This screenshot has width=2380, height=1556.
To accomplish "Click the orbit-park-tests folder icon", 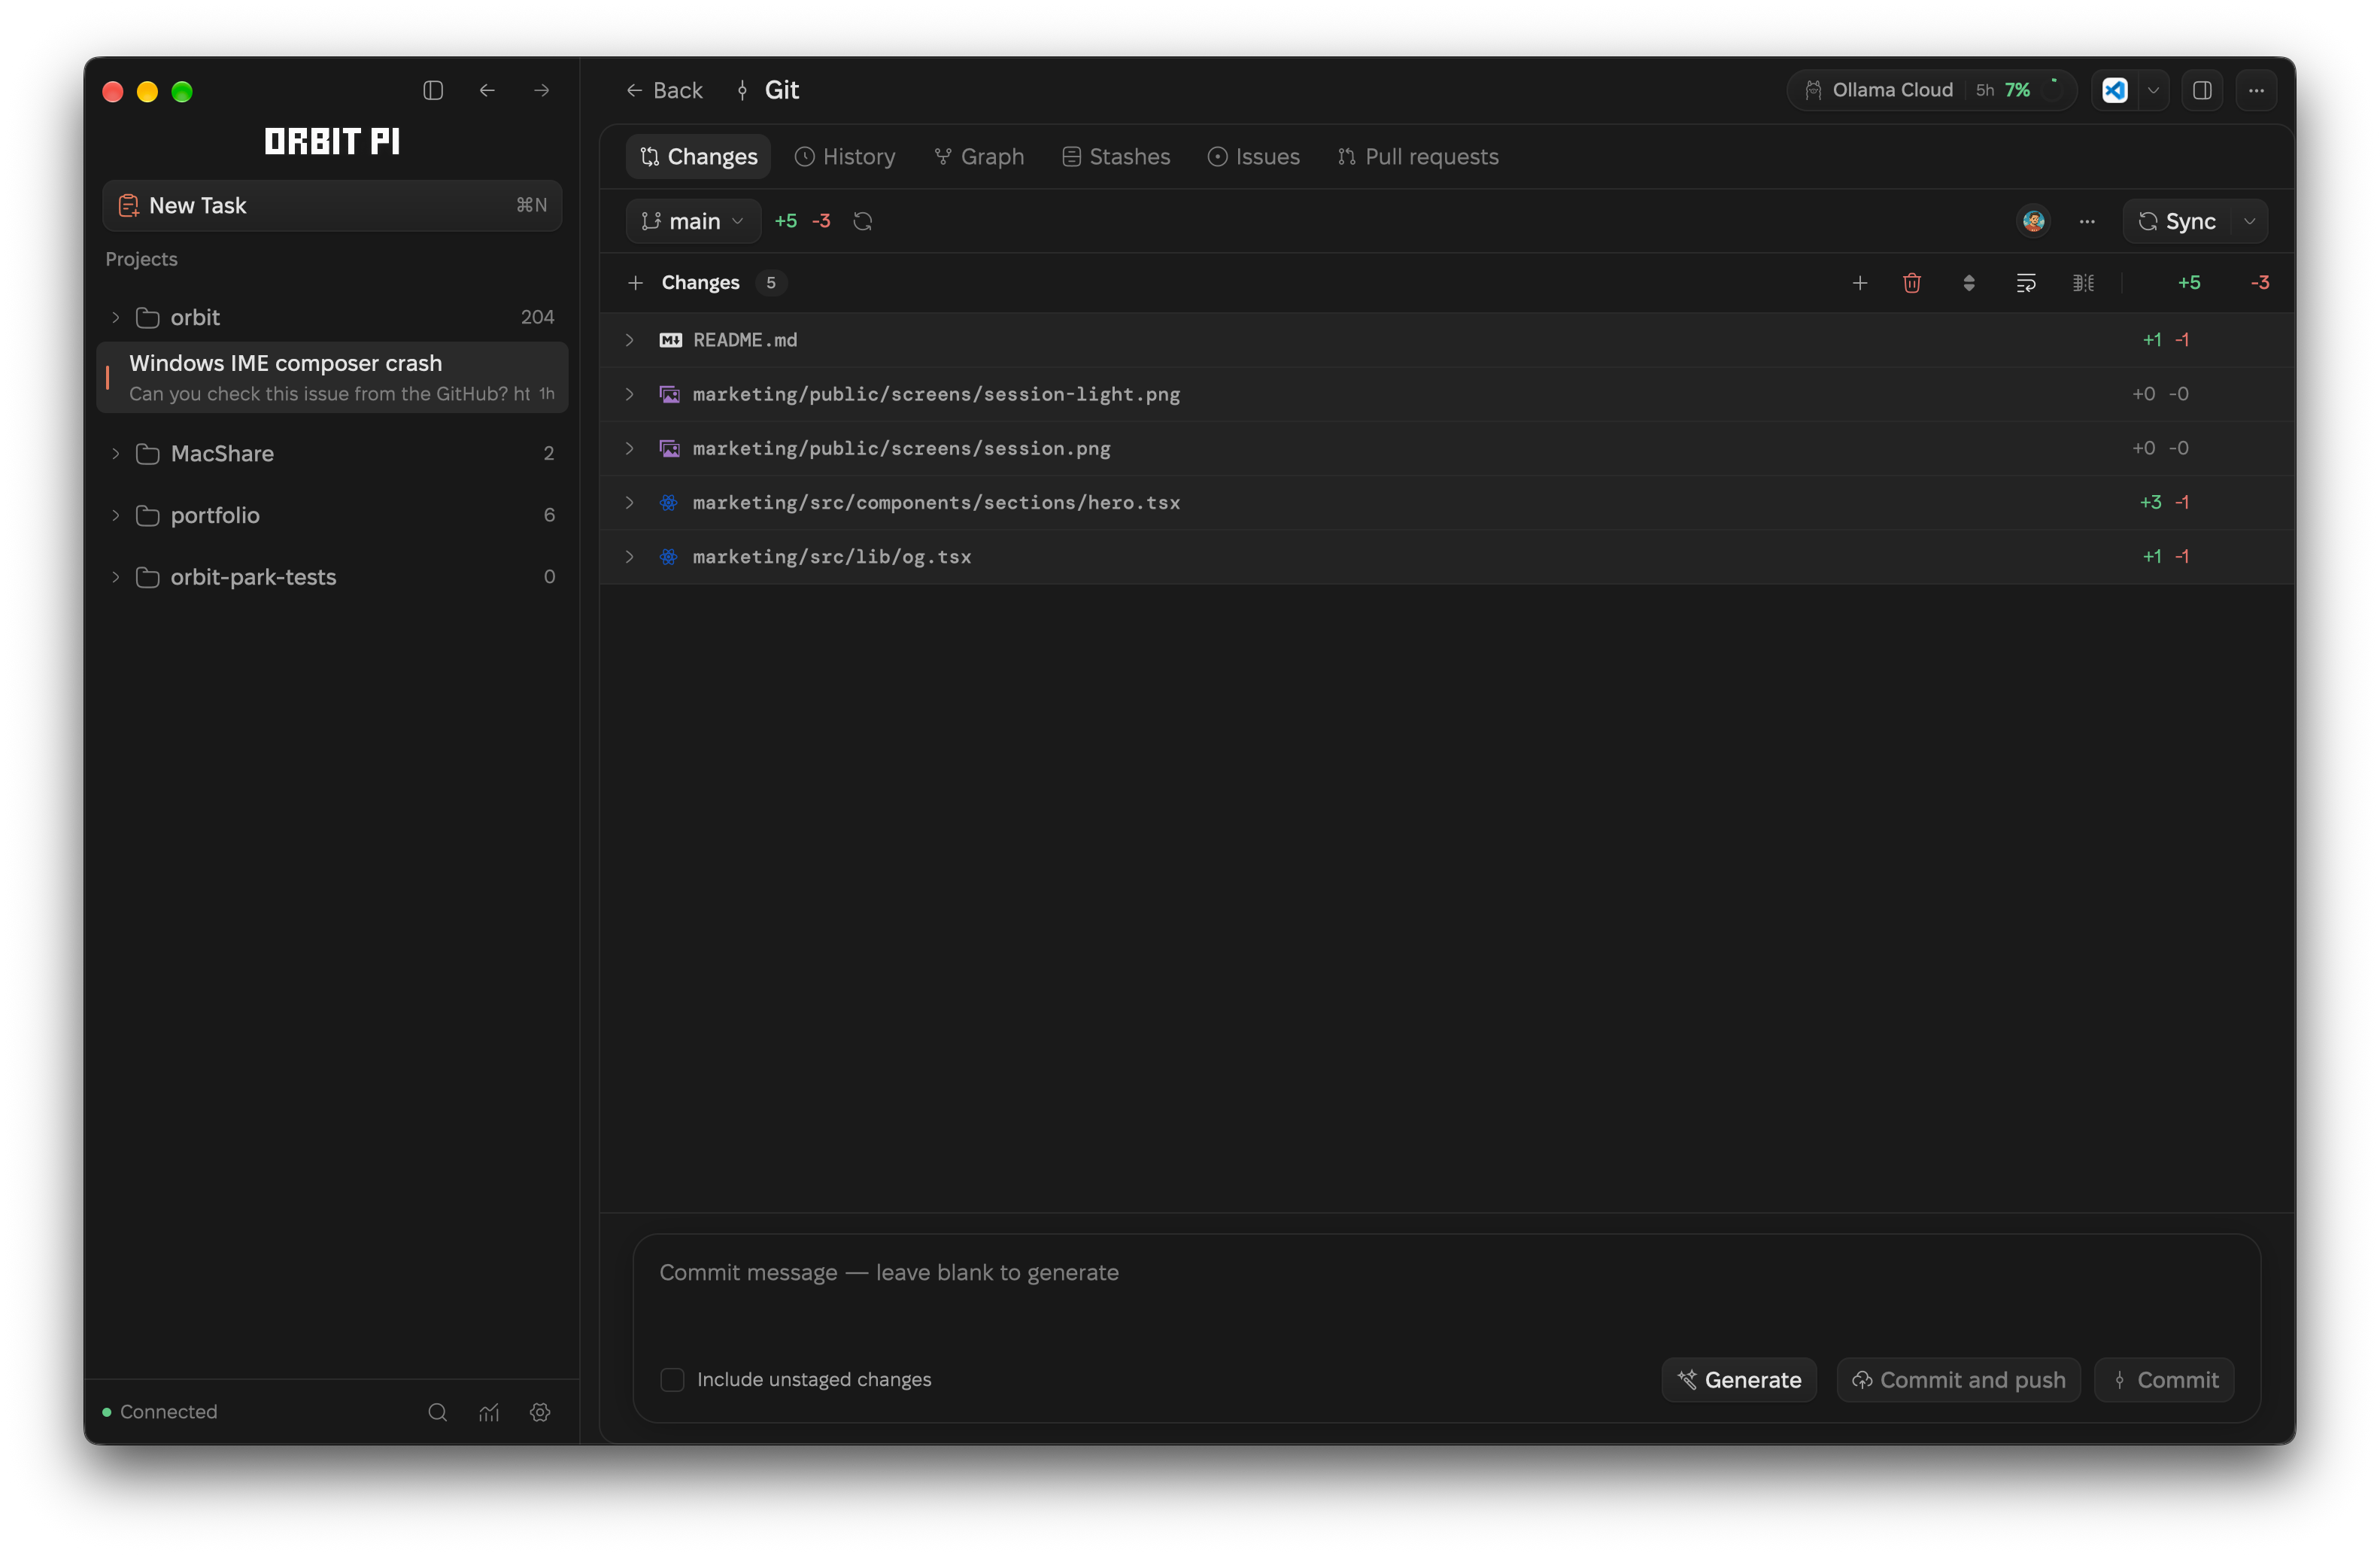I will (x=148, y=578).
